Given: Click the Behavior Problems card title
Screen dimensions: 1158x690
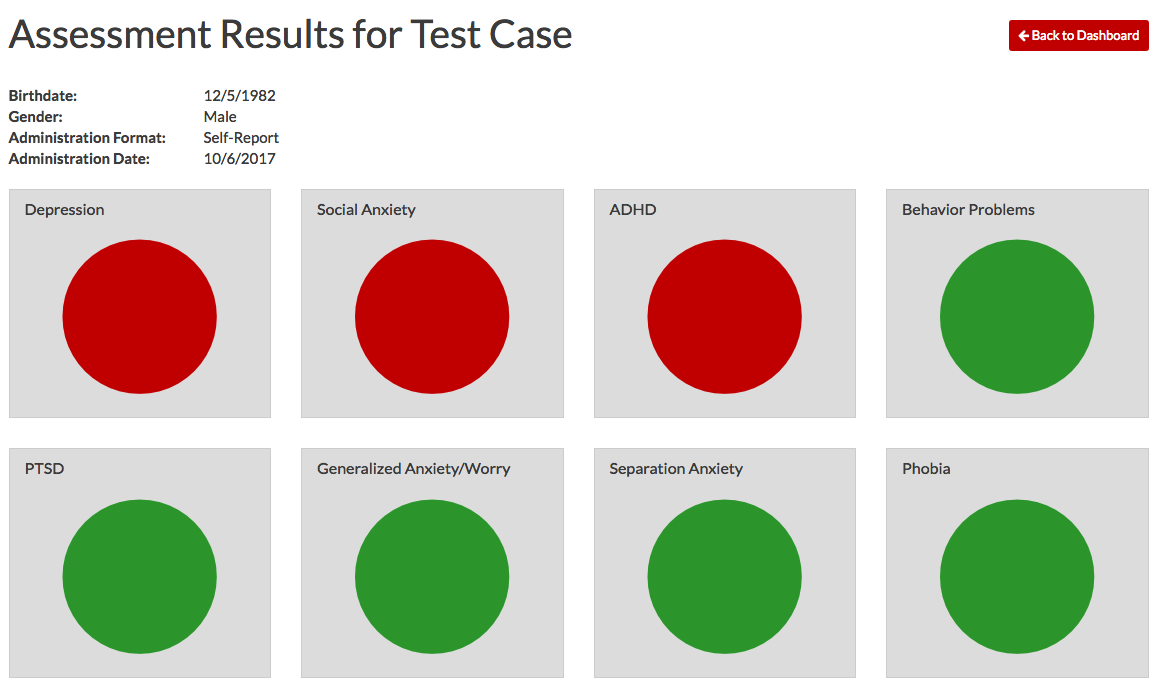Looking at the screenshot, I should pyautogui.click(x=968, y=210).
